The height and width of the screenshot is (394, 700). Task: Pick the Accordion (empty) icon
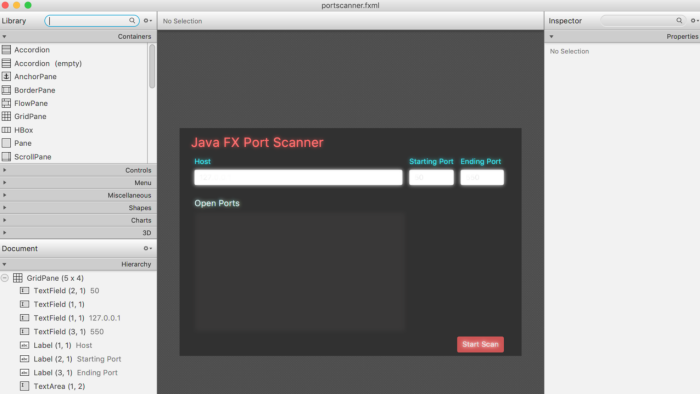point(6,63)
